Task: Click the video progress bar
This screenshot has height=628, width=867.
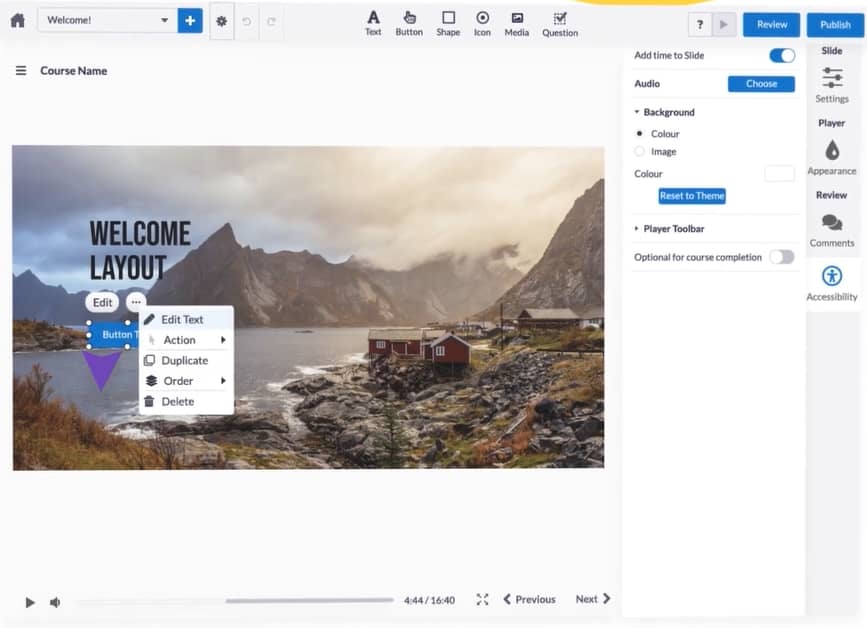Action: (234, 601)
